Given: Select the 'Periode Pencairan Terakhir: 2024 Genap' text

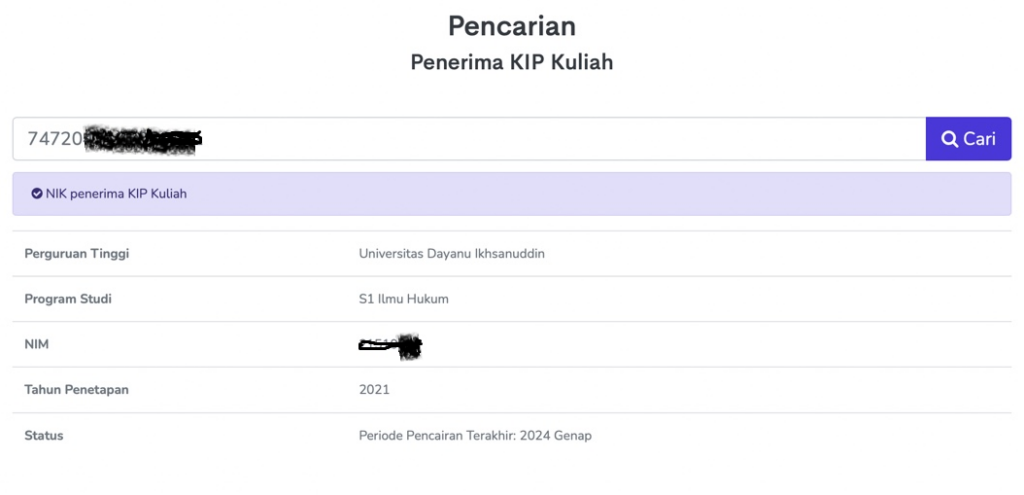Looking at the screenshot, I should (475, 436).
